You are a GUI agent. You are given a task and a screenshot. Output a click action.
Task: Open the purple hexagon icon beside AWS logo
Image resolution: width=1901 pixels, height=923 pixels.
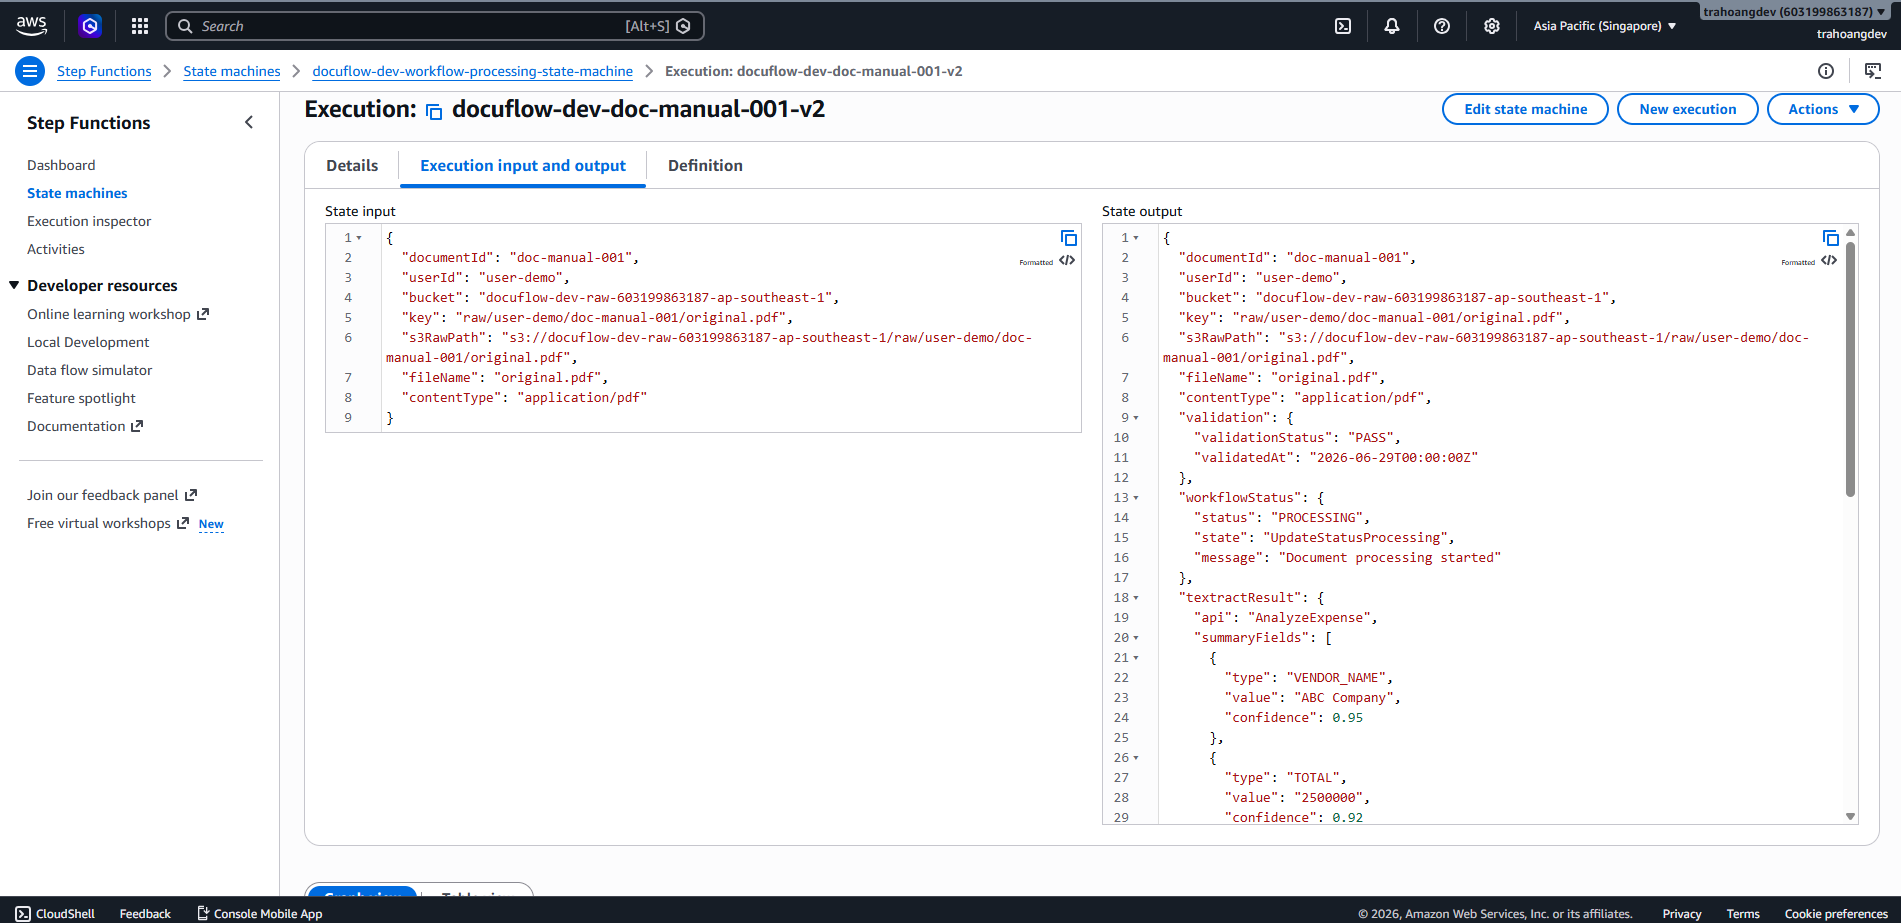click(x=90, y=26)
